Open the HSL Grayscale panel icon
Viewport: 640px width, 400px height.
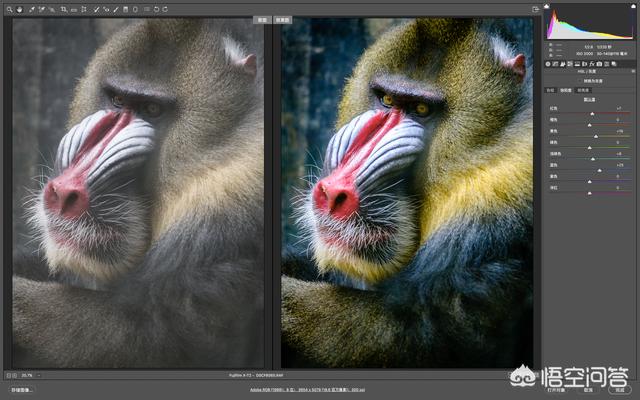570,64
